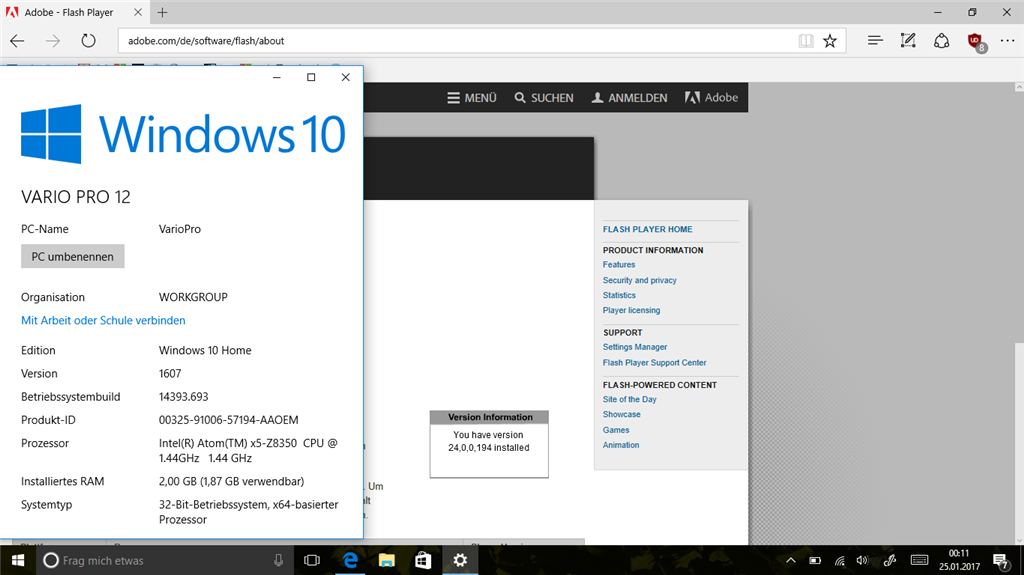Open the Animation link
Image resolution: width=1024 pixels, height=575 pixels.
620,445
